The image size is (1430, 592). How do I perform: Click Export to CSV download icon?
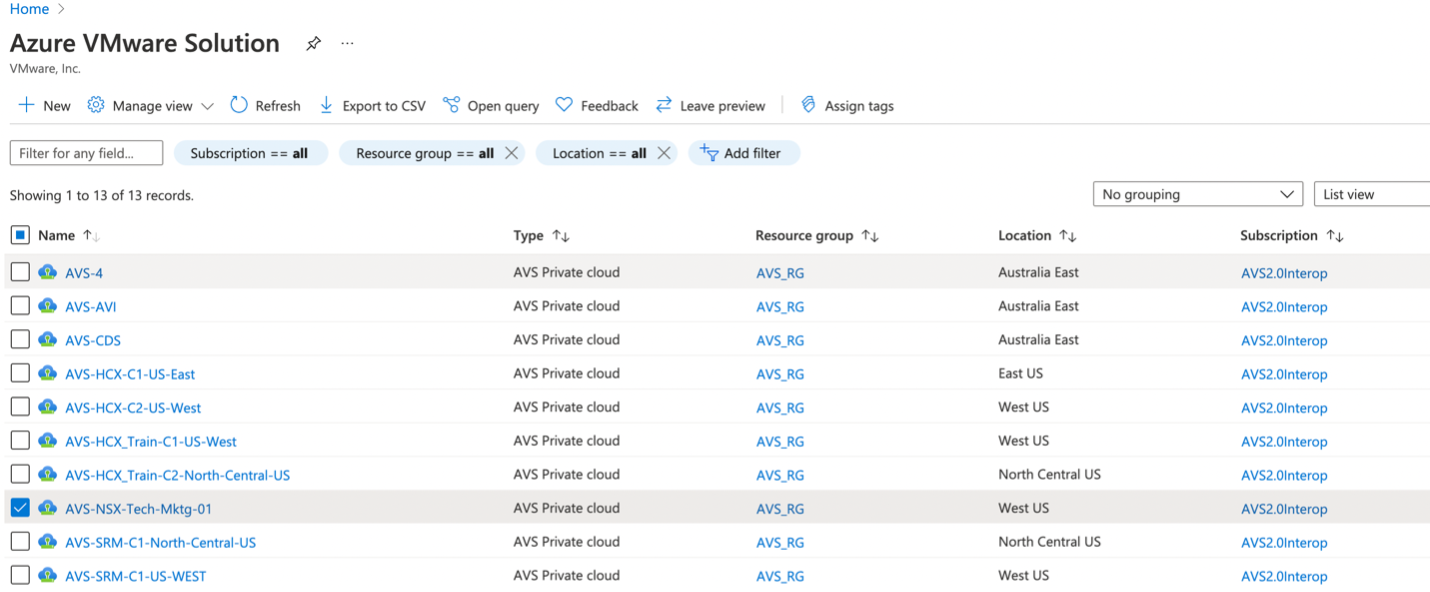326,105
